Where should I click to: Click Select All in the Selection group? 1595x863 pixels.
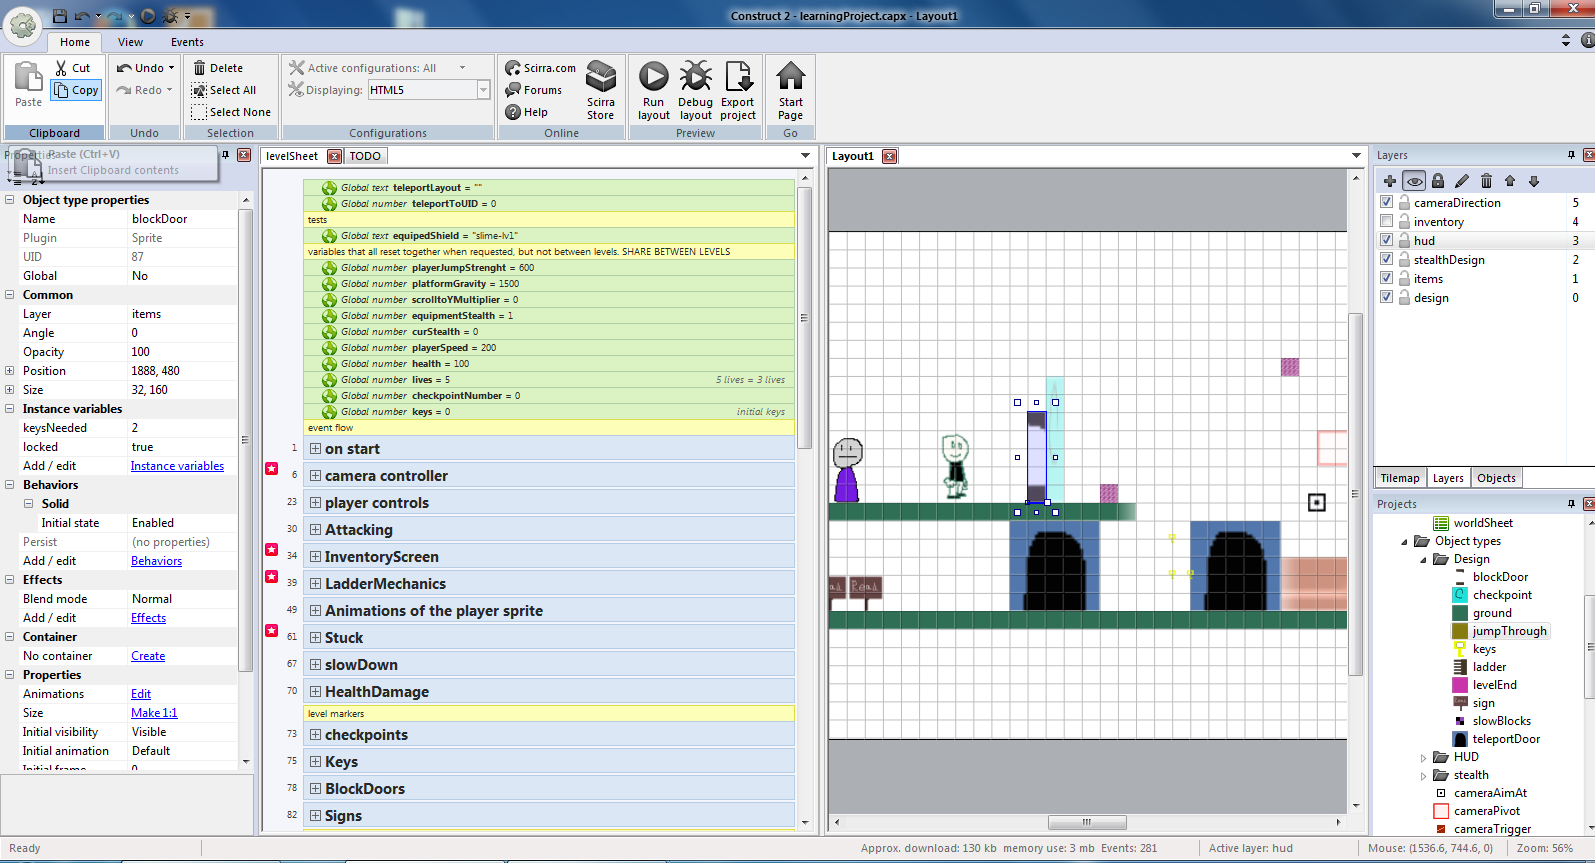224,90
